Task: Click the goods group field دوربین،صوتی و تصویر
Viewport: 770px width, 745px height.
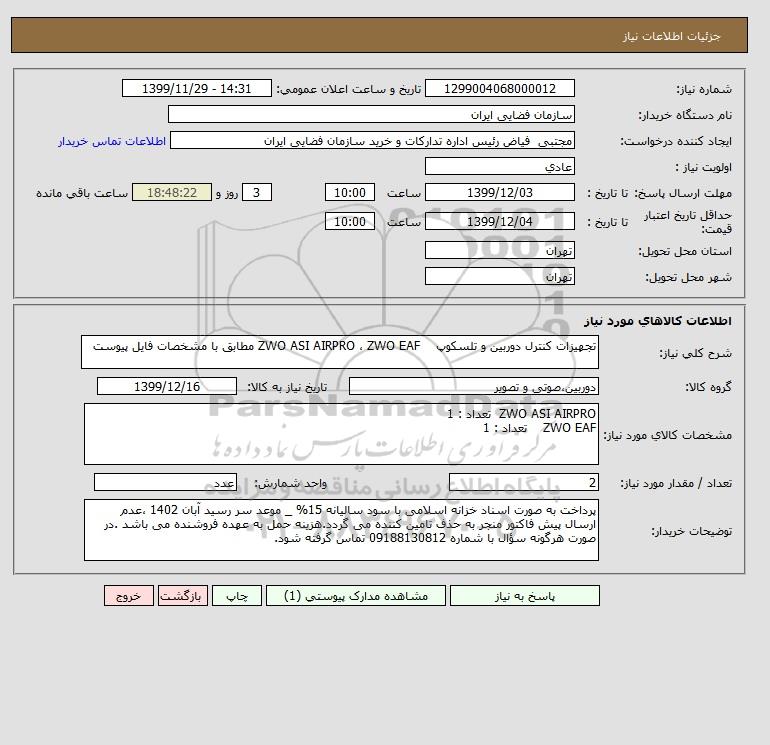Action: coord(473,386)
